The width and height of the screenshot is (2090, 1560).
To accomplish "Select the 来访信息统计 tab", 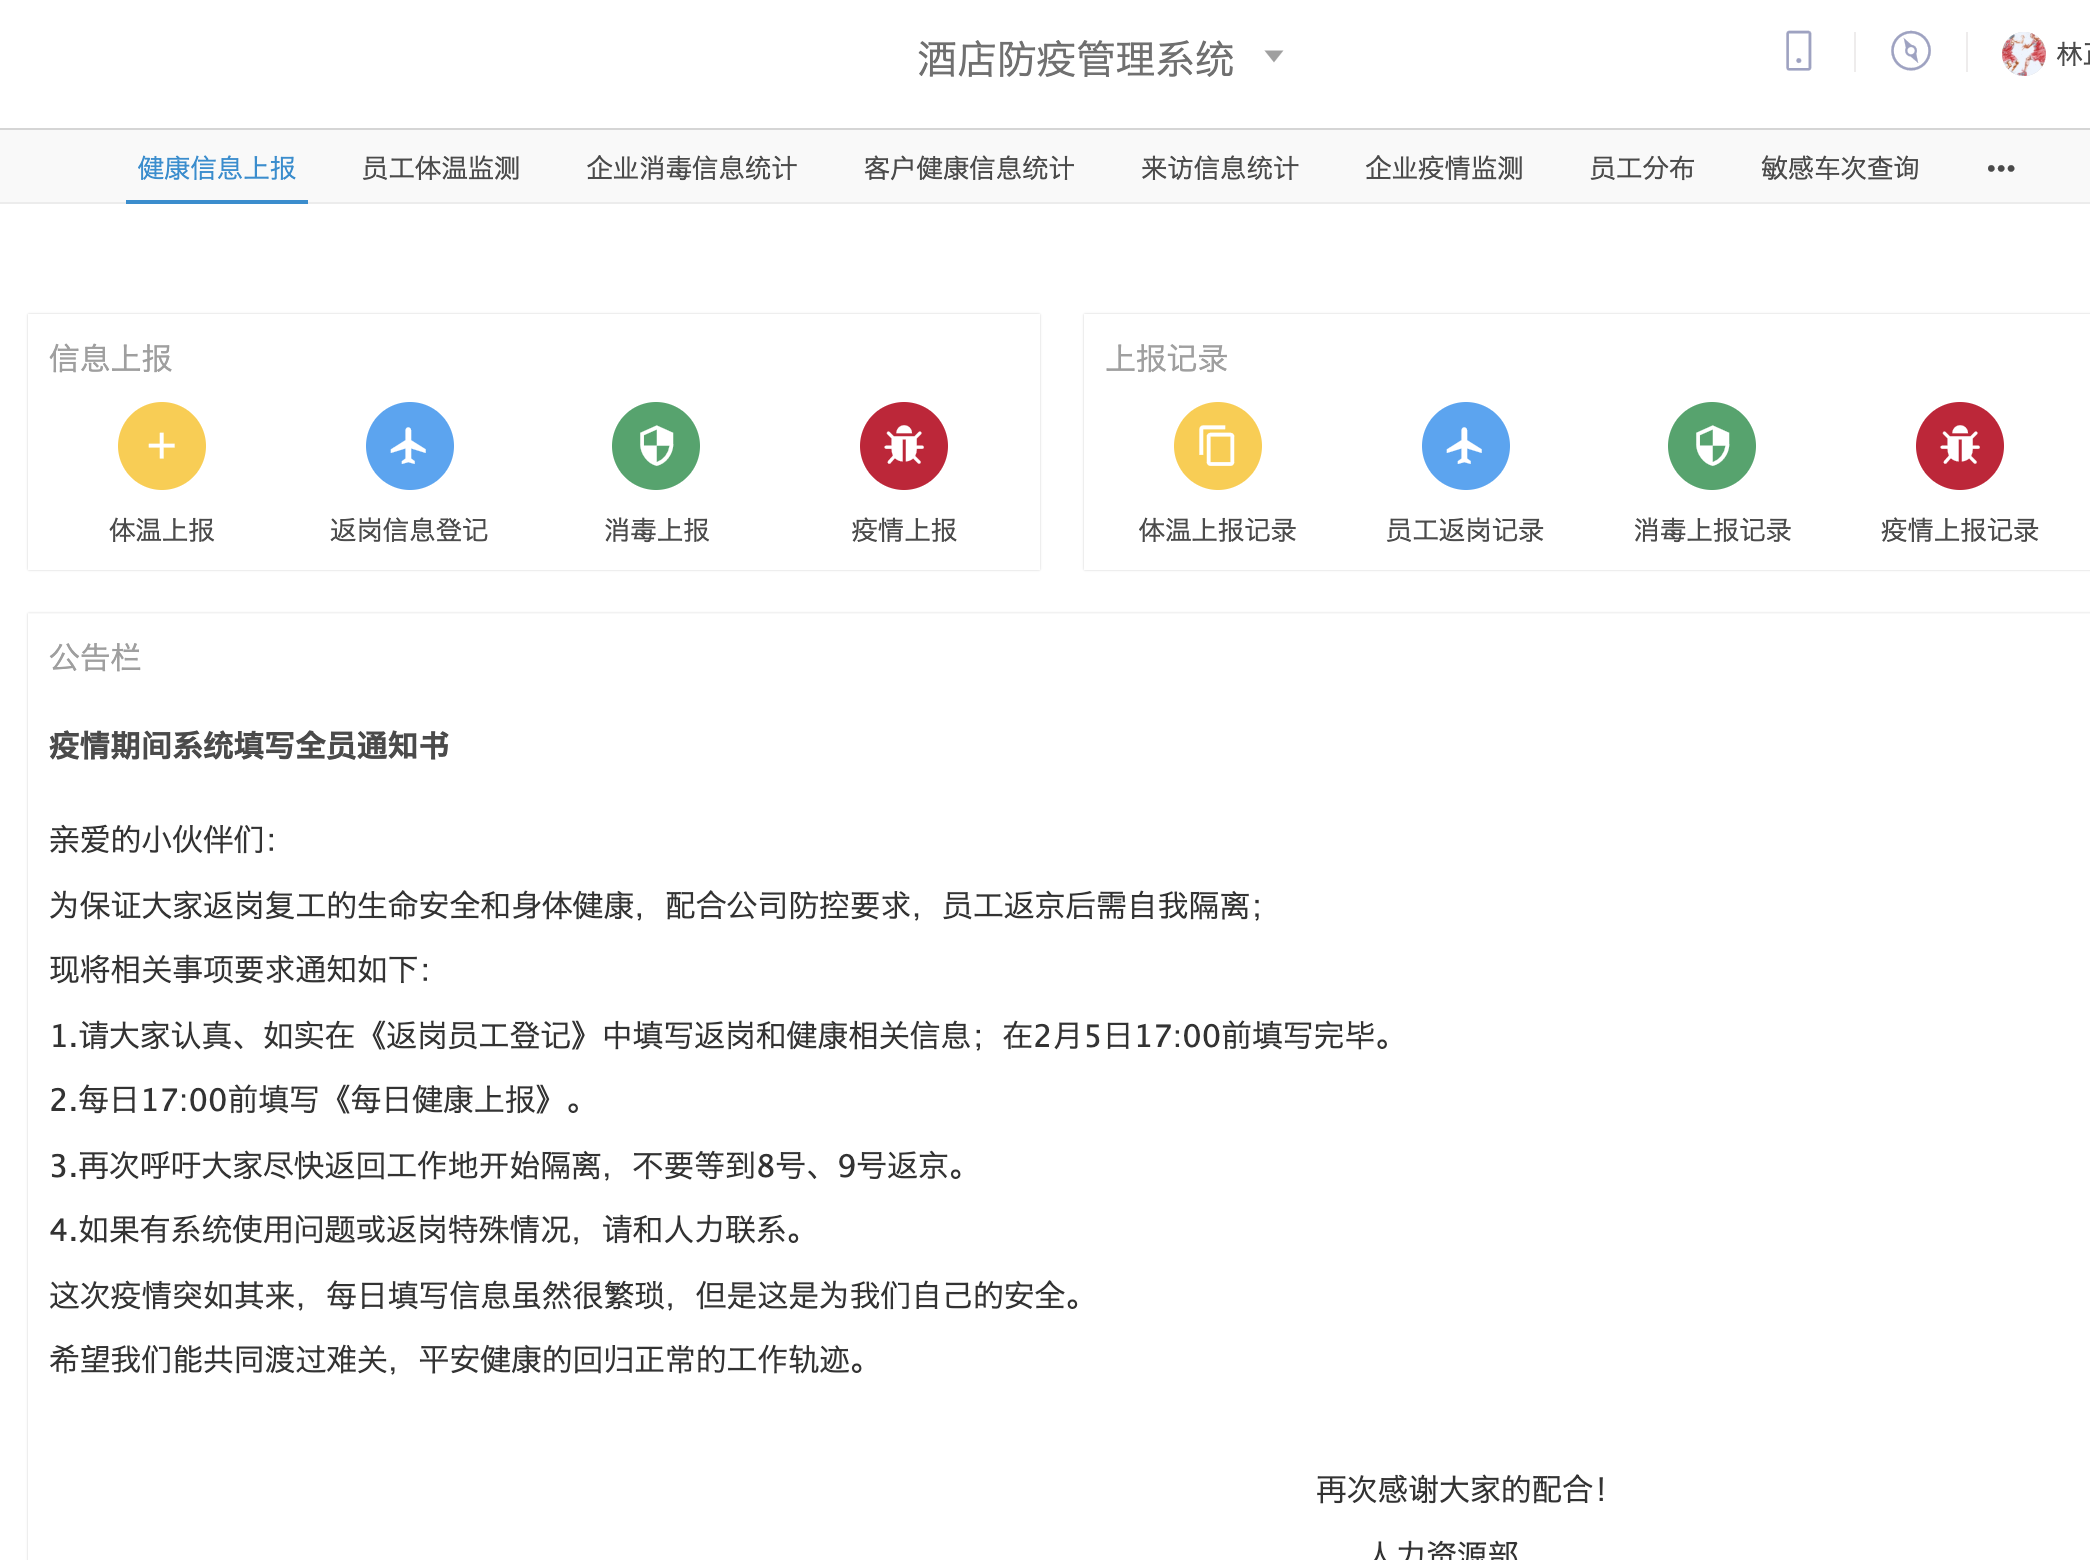I will tap(1219, 169).
